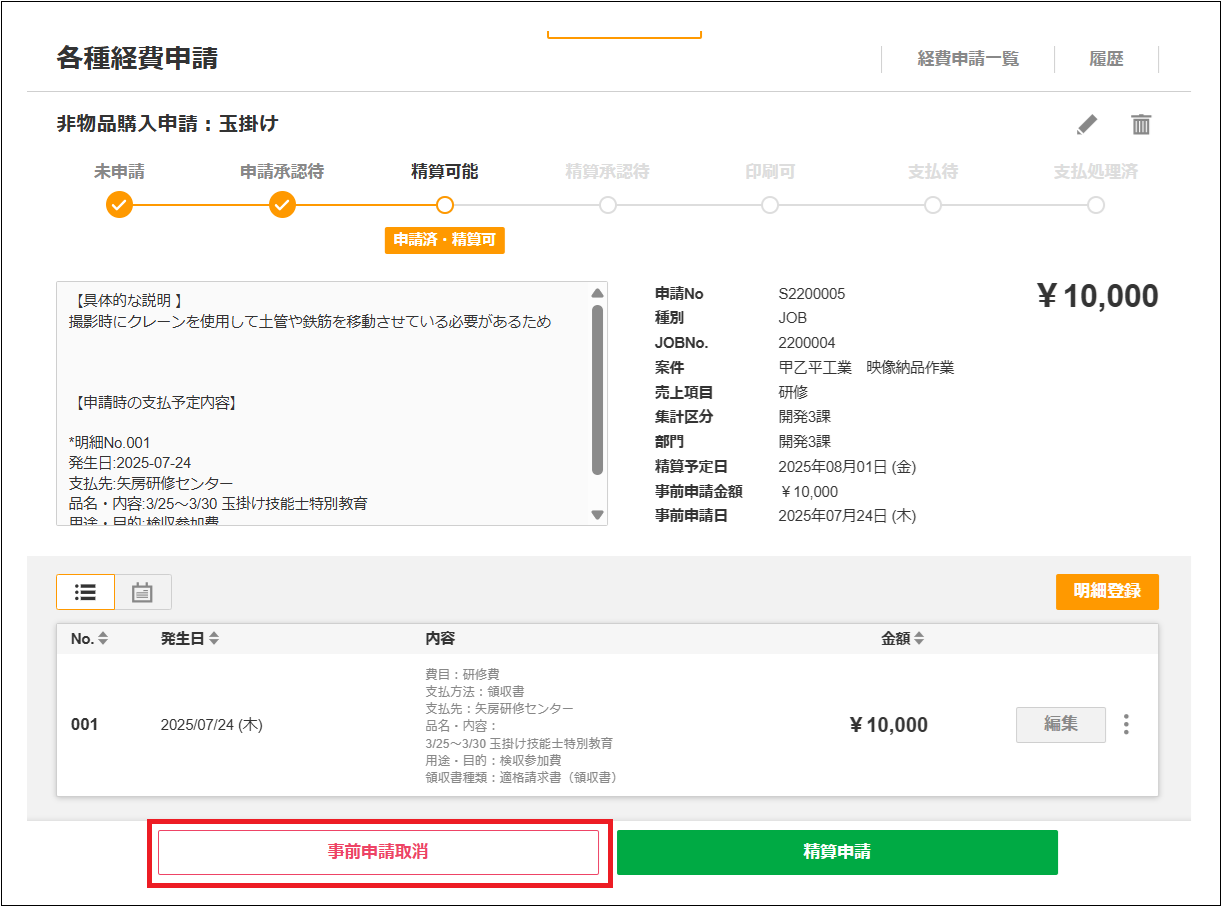The height and width of the screenshot is (911, 1224).
Task: Sort table by No. column
Action: pyautogui.click(x=89, y=639)
